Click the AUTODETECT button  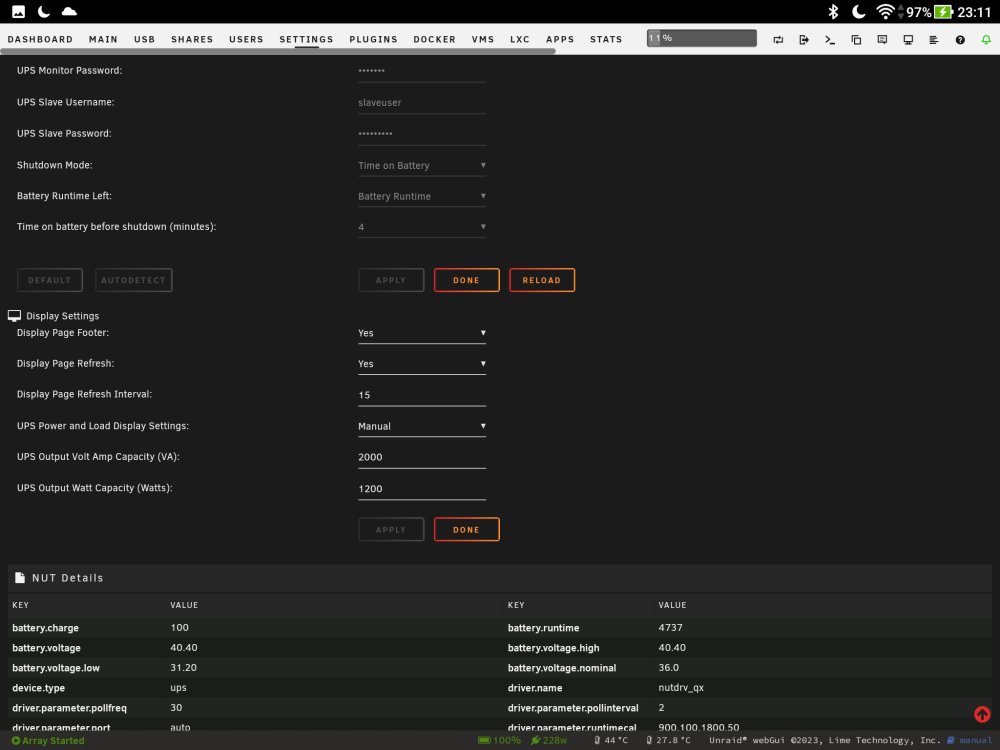point(133,280)
